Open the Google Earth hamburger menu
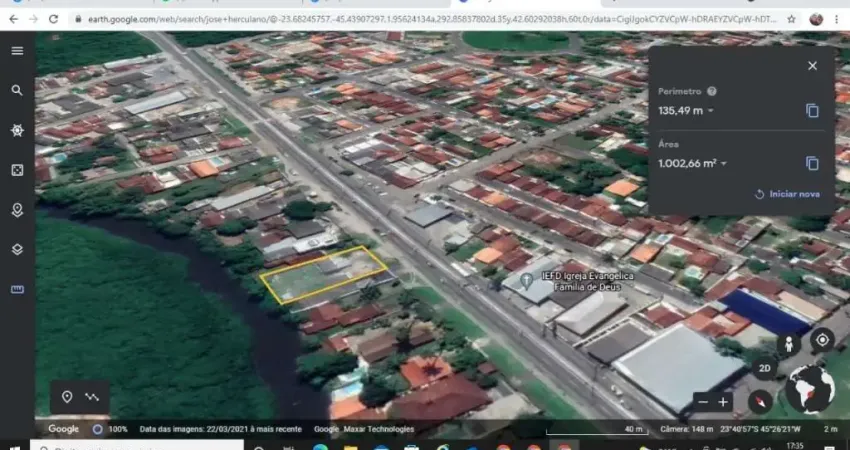Viewport: 850px width, 450px height. [17, 51]
